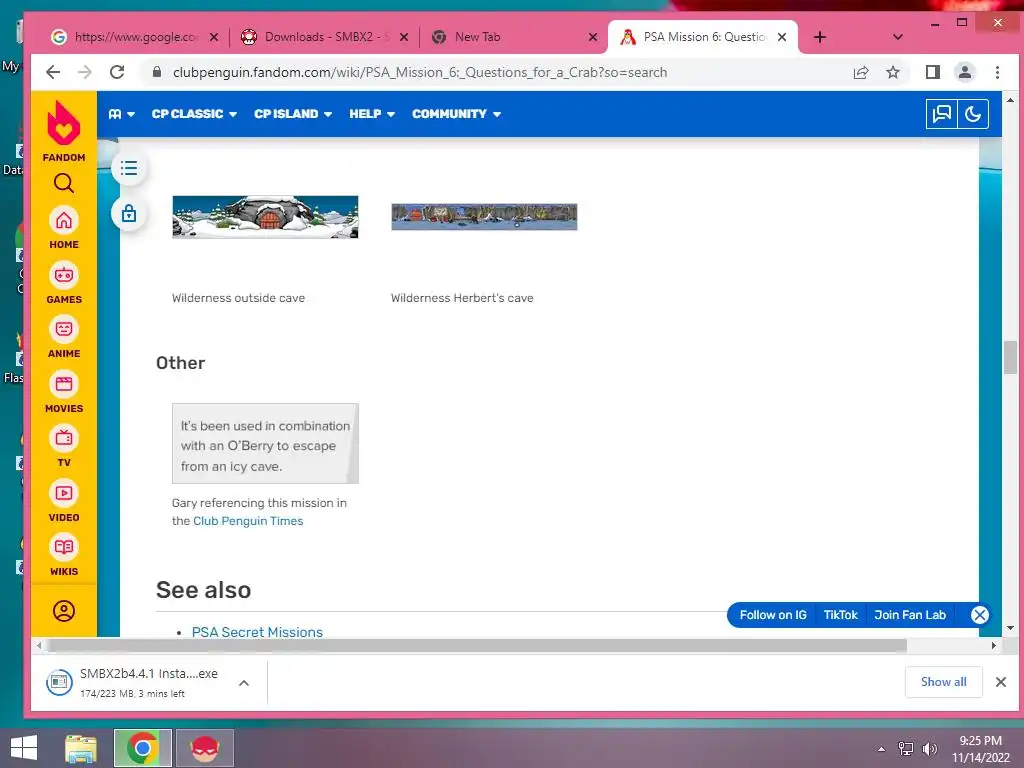Open the PSA Secret Missions link
The image size is (1024, 768).
[x=257, y=632]
